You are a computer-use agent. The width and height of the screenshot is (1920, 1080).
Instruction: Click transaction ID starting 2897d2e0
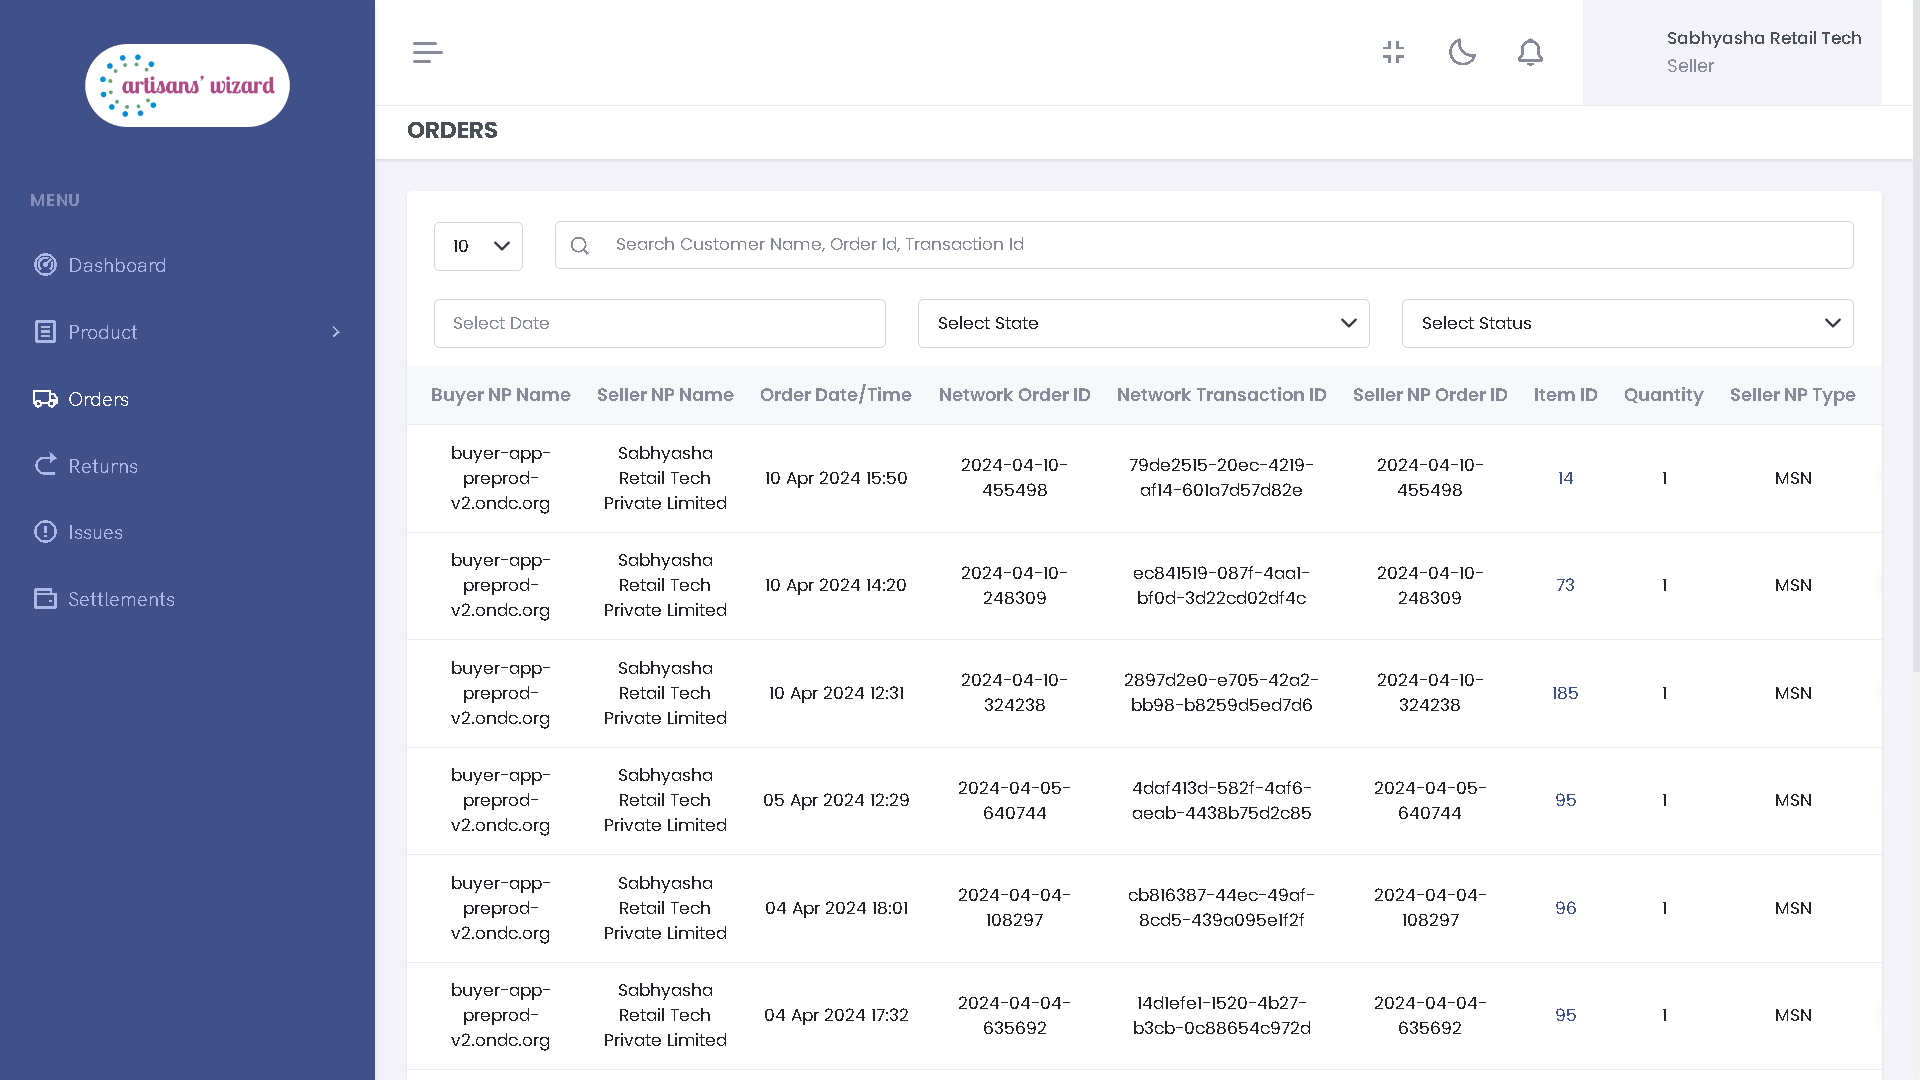tap(1221, 692)
